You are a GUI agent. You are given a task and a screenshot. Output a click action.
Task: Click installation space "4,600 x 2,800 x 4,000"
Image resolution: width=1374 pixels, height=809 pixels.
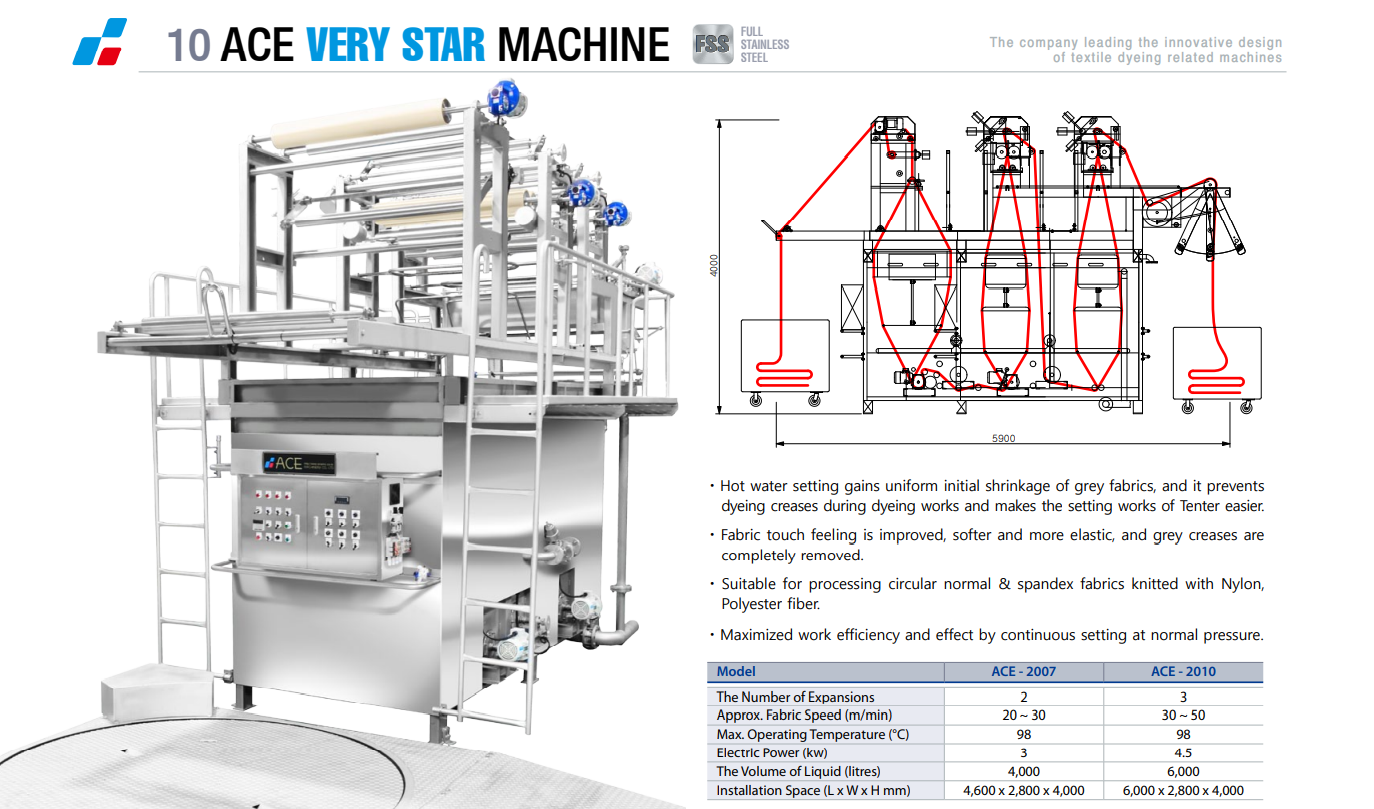tap(1023, 791)
